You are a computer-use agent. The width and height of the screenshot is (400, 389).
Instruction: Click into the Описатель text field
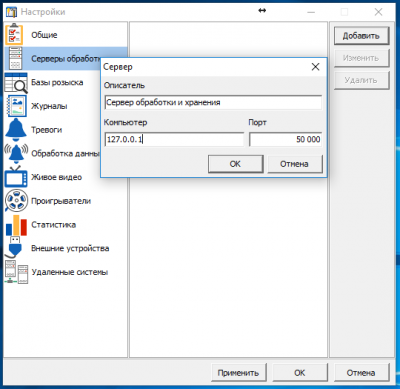[x=213, y=102]
